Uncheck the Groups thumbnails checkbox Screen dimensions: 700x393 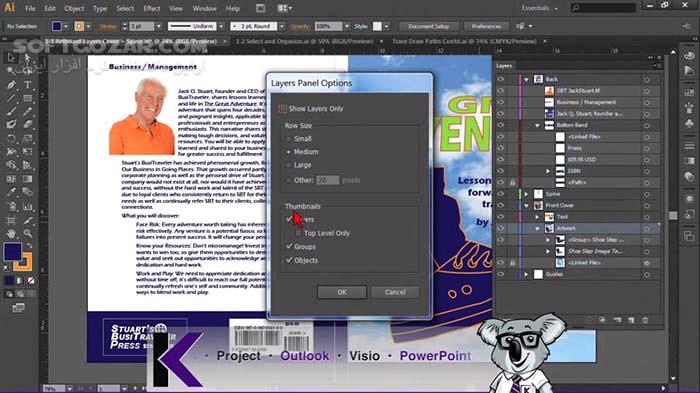289,247
